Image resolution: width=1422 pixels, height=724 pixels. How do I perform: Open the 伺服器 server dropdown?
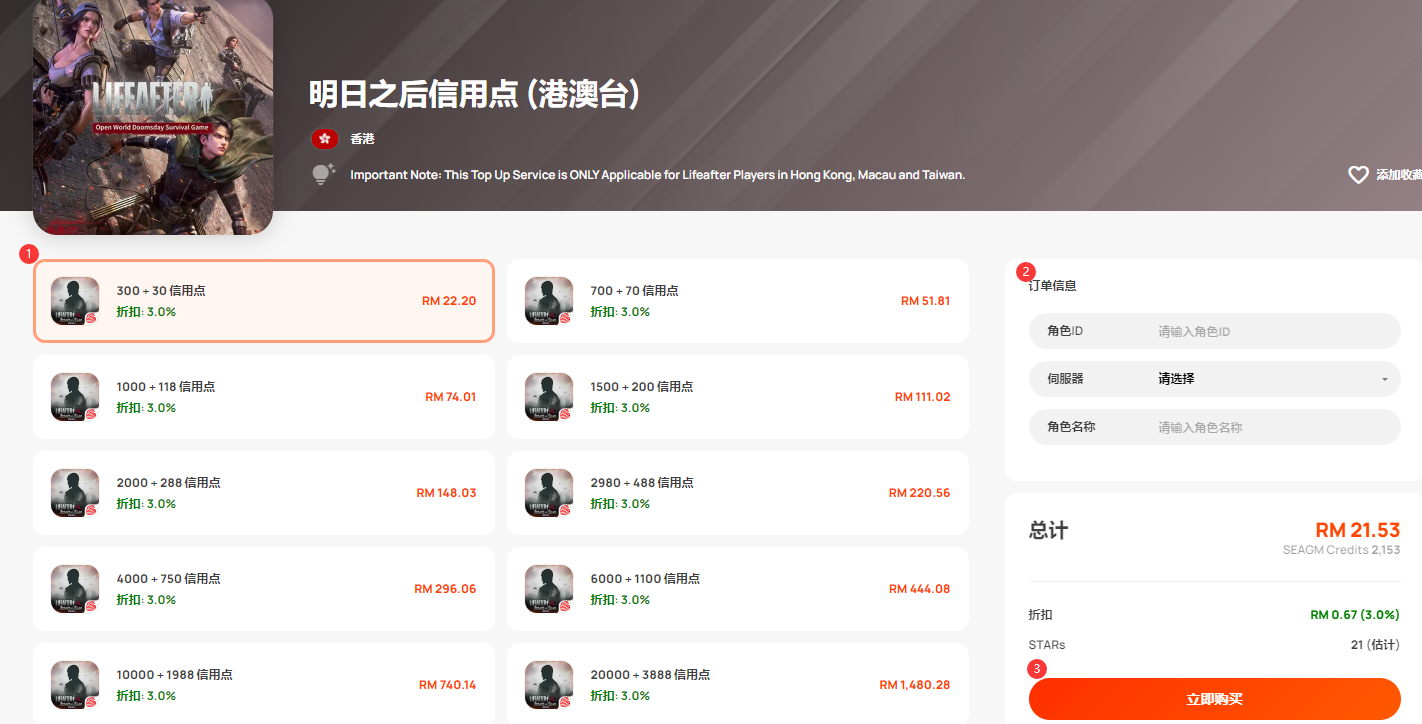click(1215, 379)
